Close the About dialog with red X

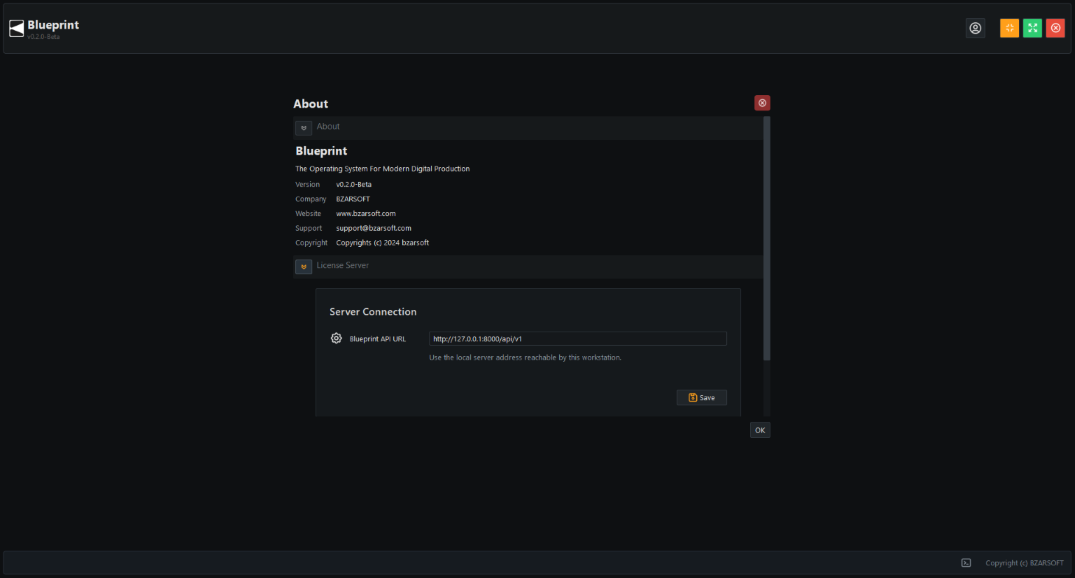[x=762, y=103]
